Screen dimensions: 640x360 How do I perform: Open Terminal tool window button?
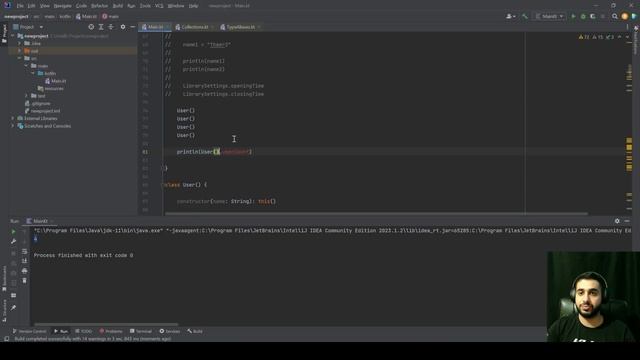coord(141,331)
